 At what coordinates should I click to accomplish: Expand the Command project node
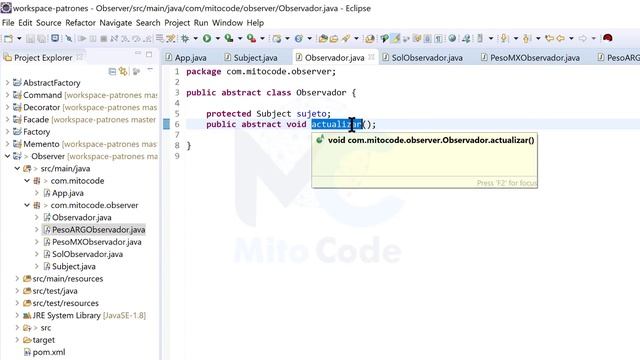tap(7, 95)
